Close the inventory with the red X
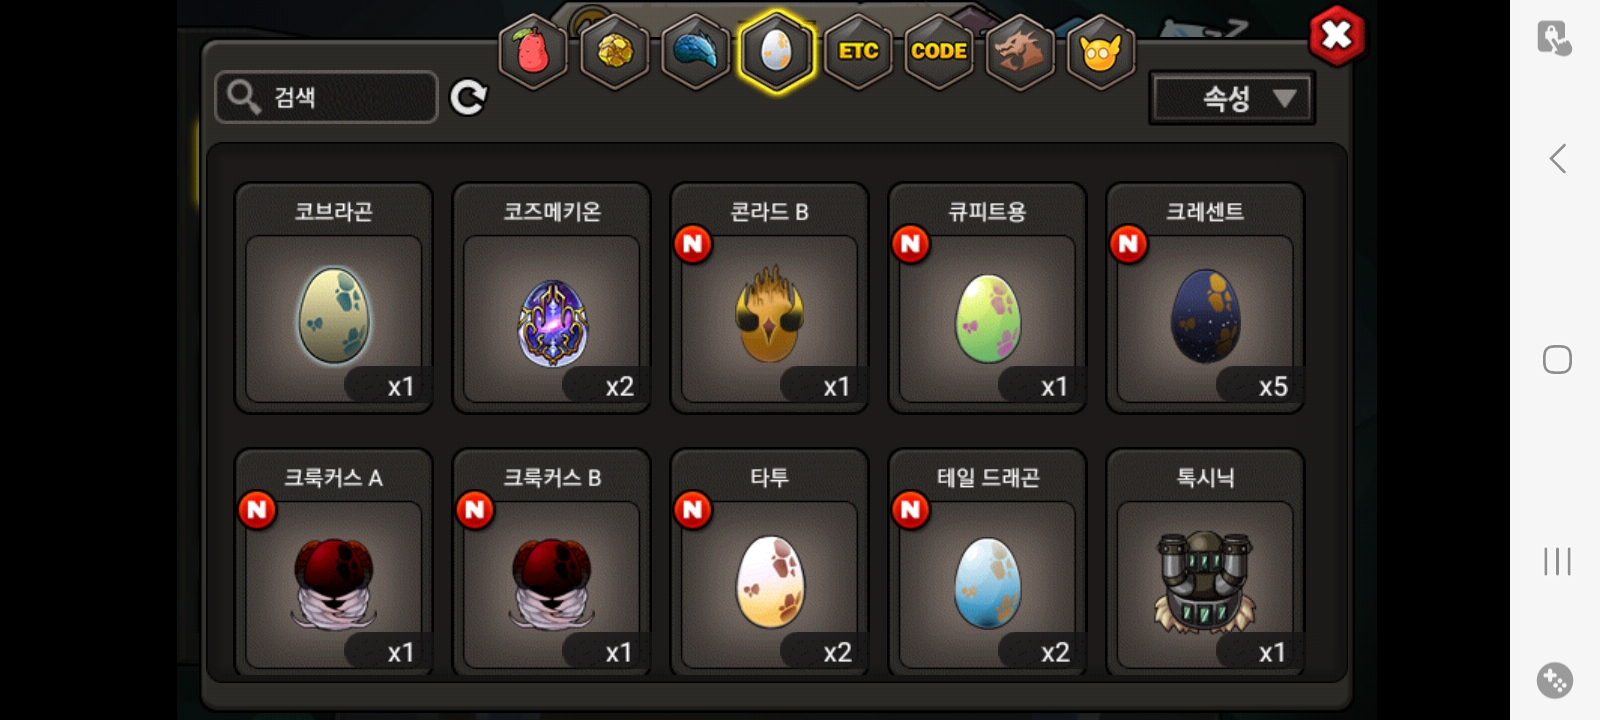Viewport: 1600px width, 720px height. (x=1336, y=36)
